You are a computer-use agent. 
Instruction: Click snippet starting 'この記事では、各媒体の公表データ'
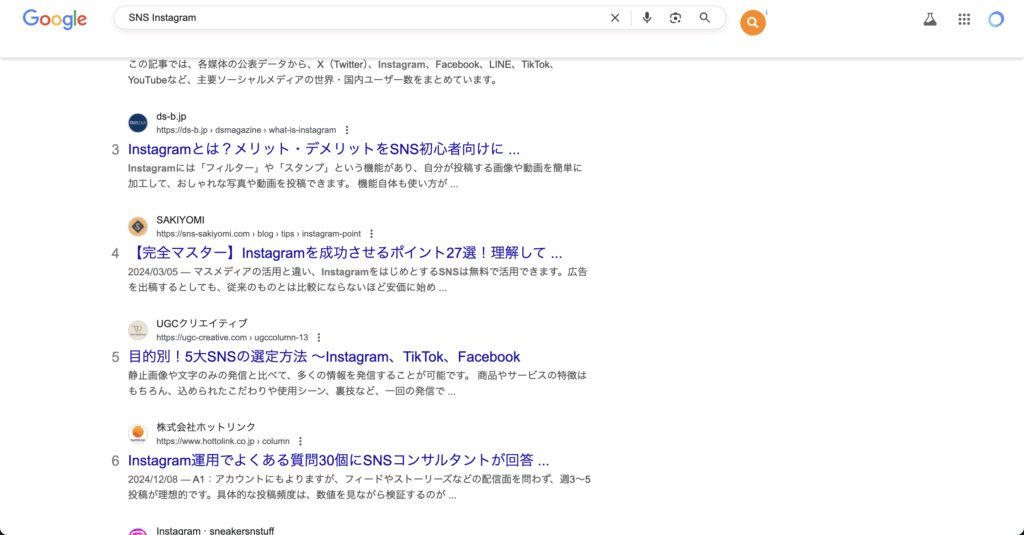coord(343,73)
